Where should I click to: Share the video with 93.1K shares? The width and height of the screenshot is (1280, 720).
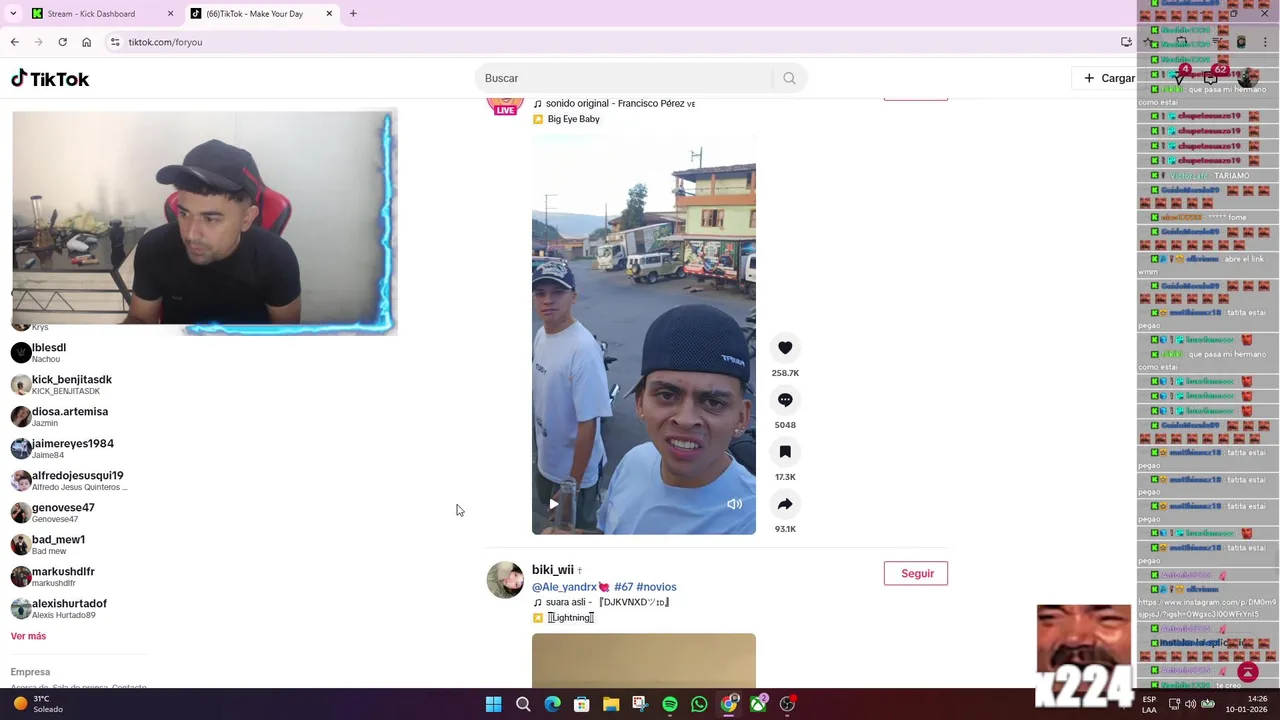785,504
